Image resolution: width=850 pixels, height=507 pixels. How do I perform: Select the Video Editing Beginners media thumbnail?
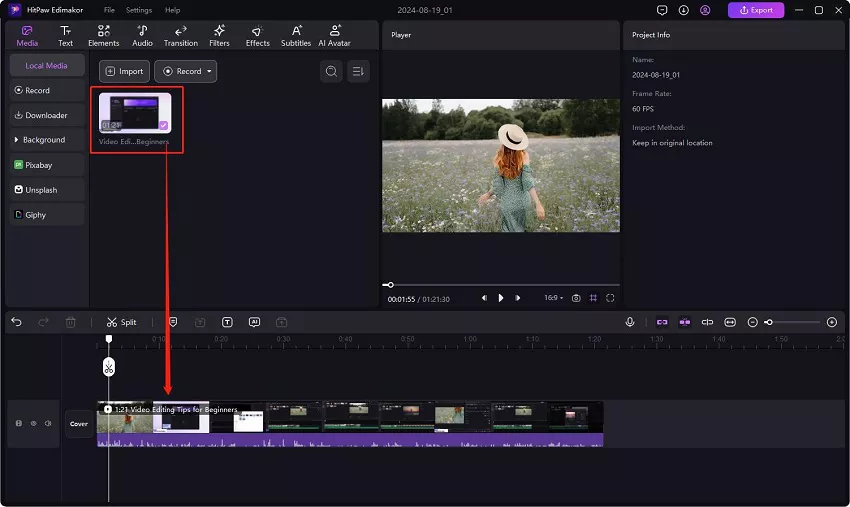pos(135,113)
